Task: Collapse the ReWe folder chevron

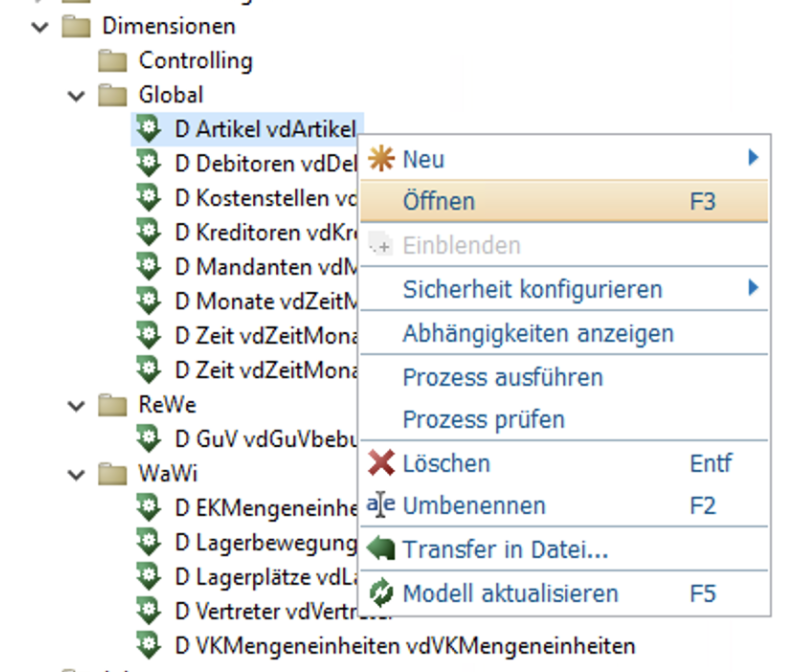Action: point(76,405)
